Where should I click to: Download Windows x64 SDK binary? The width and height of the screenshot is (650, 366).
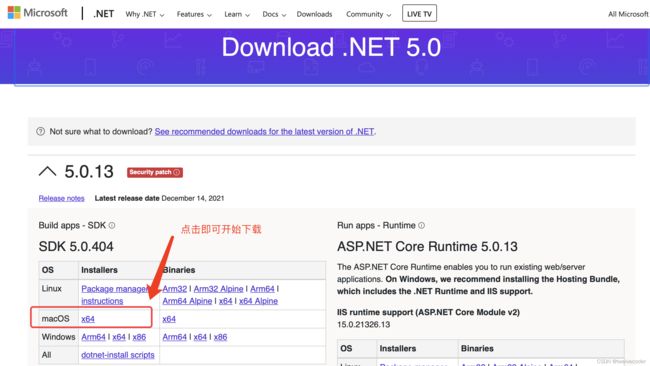(200, 337)
